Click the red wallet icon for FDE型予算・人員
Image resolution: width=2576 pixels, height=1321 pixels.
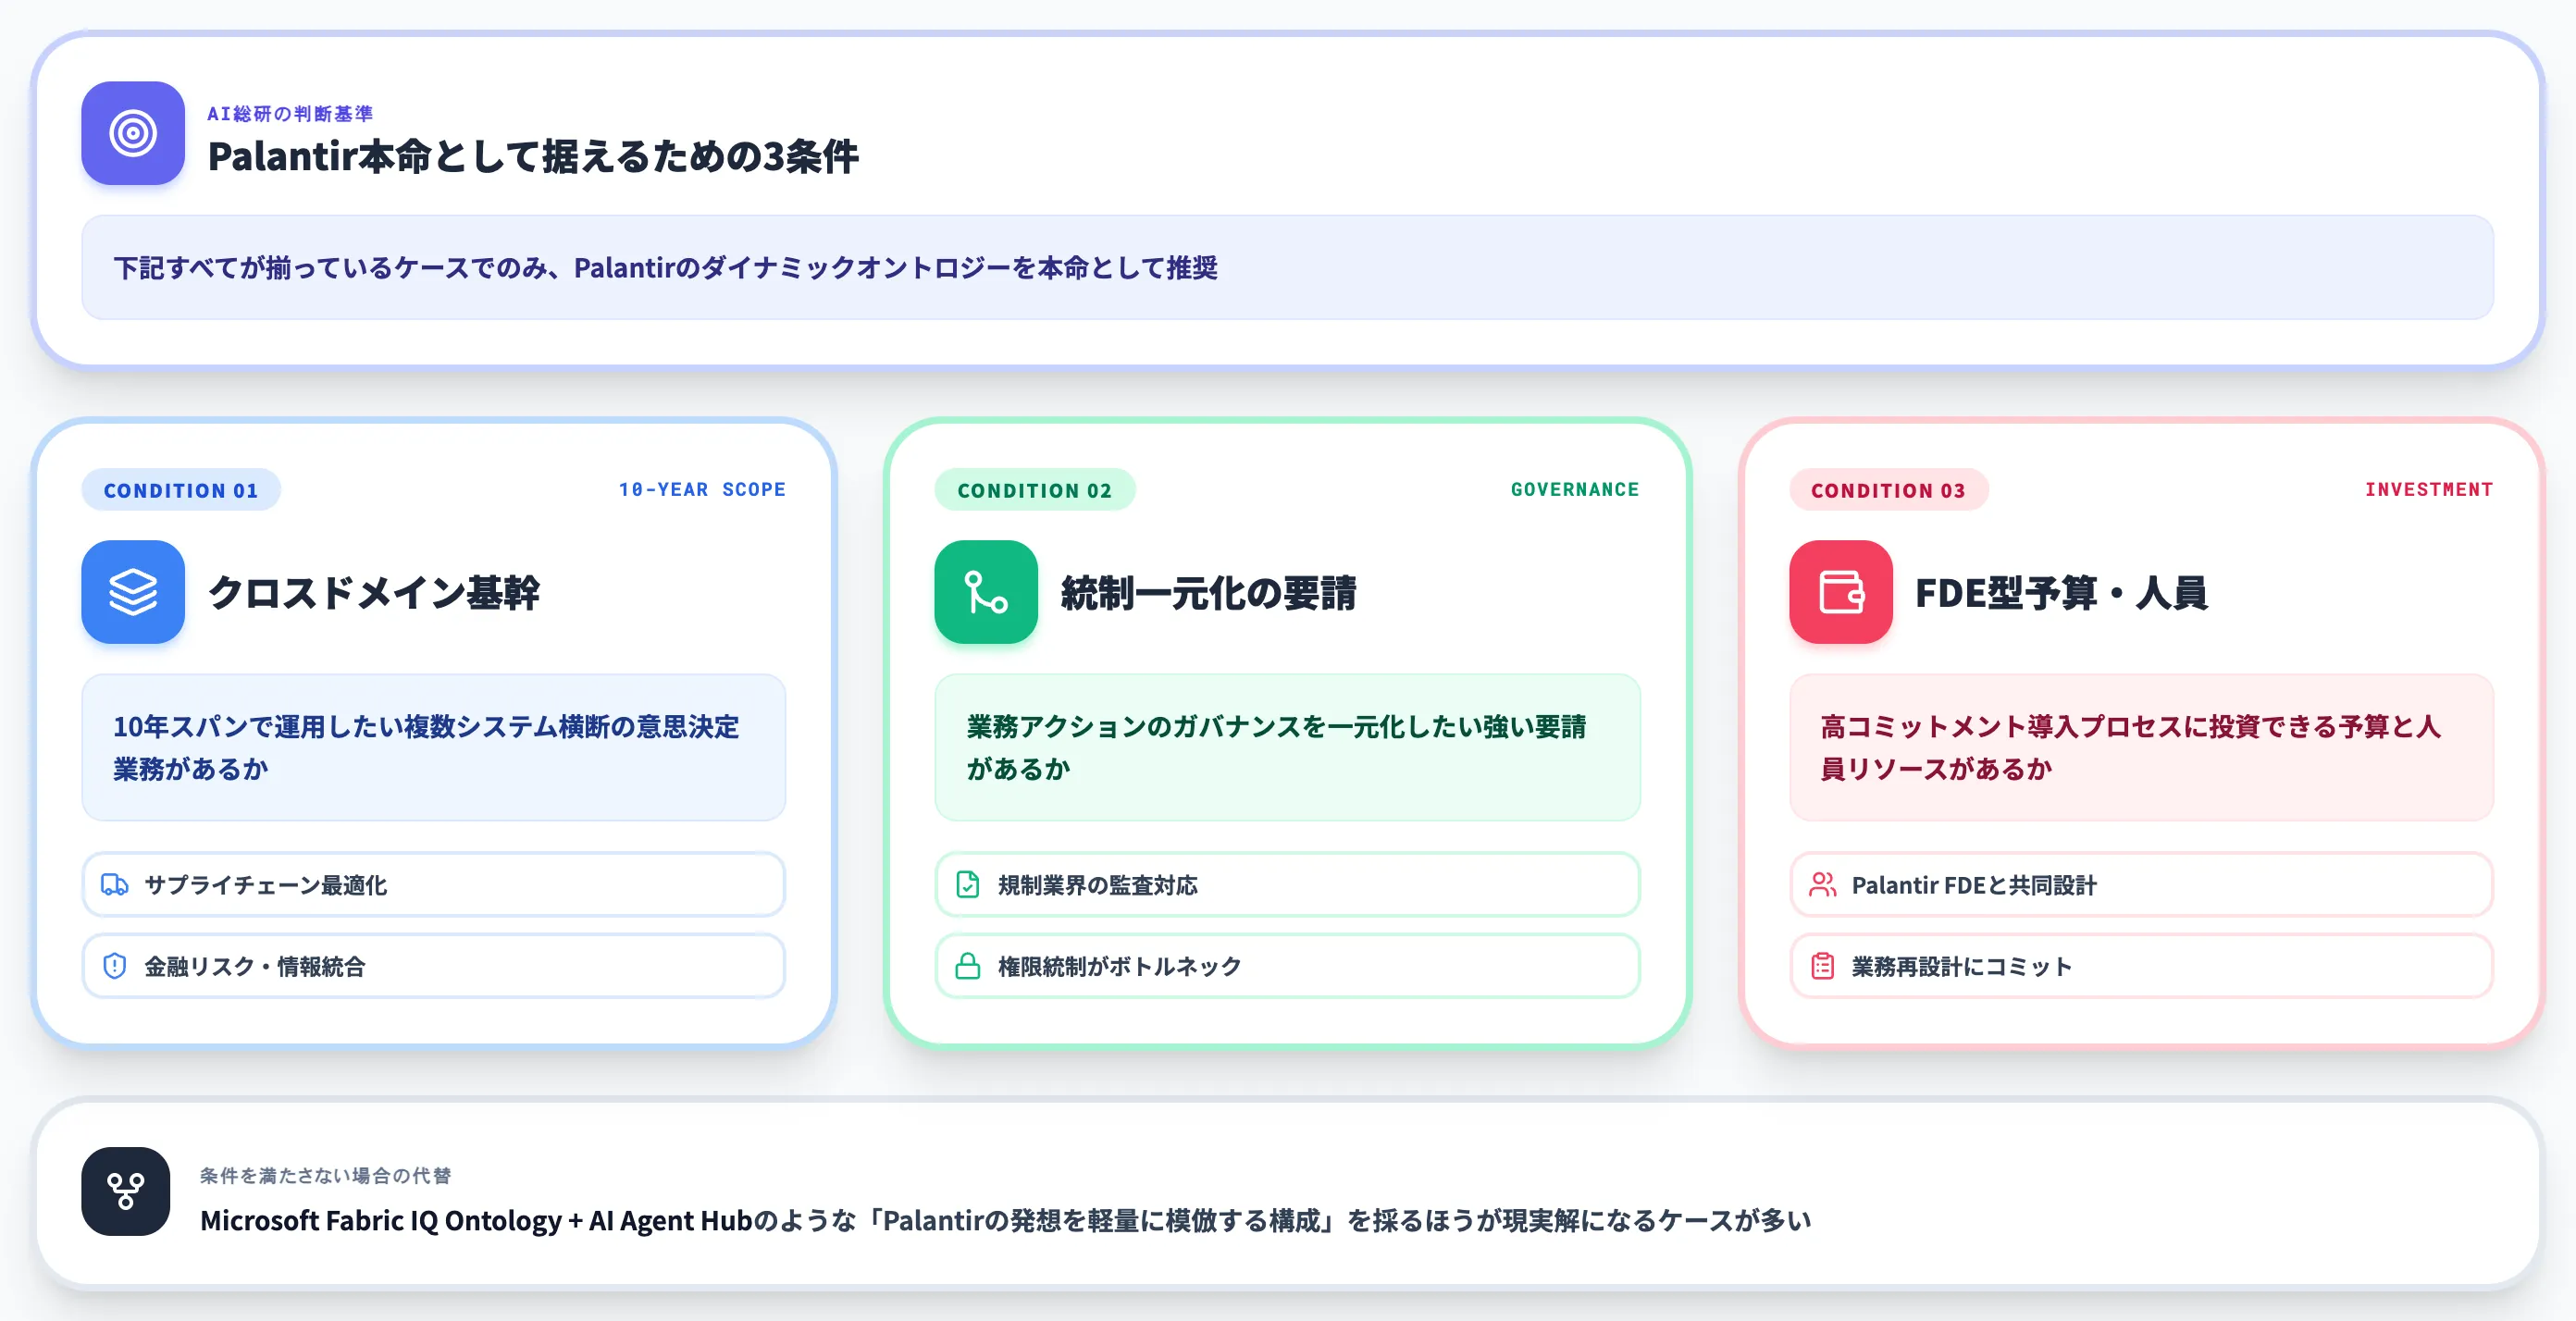[x=1841, y=592]
